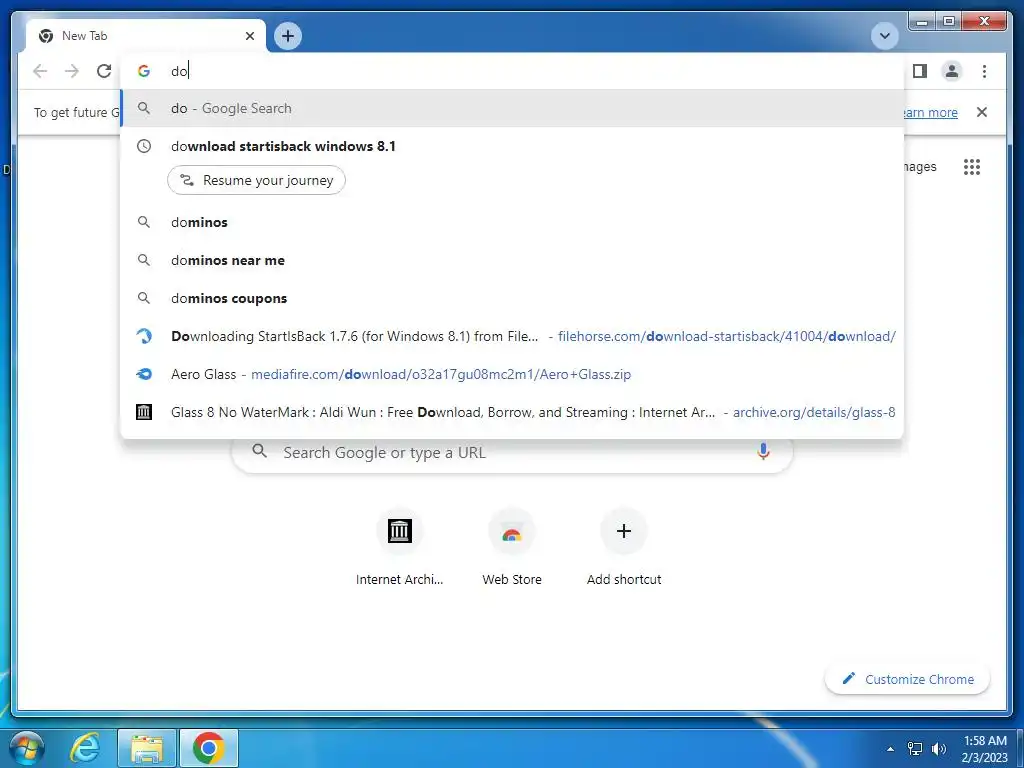Open the tab search dropdown arrow
This screenshot has height=768, width=1024.
885,36
